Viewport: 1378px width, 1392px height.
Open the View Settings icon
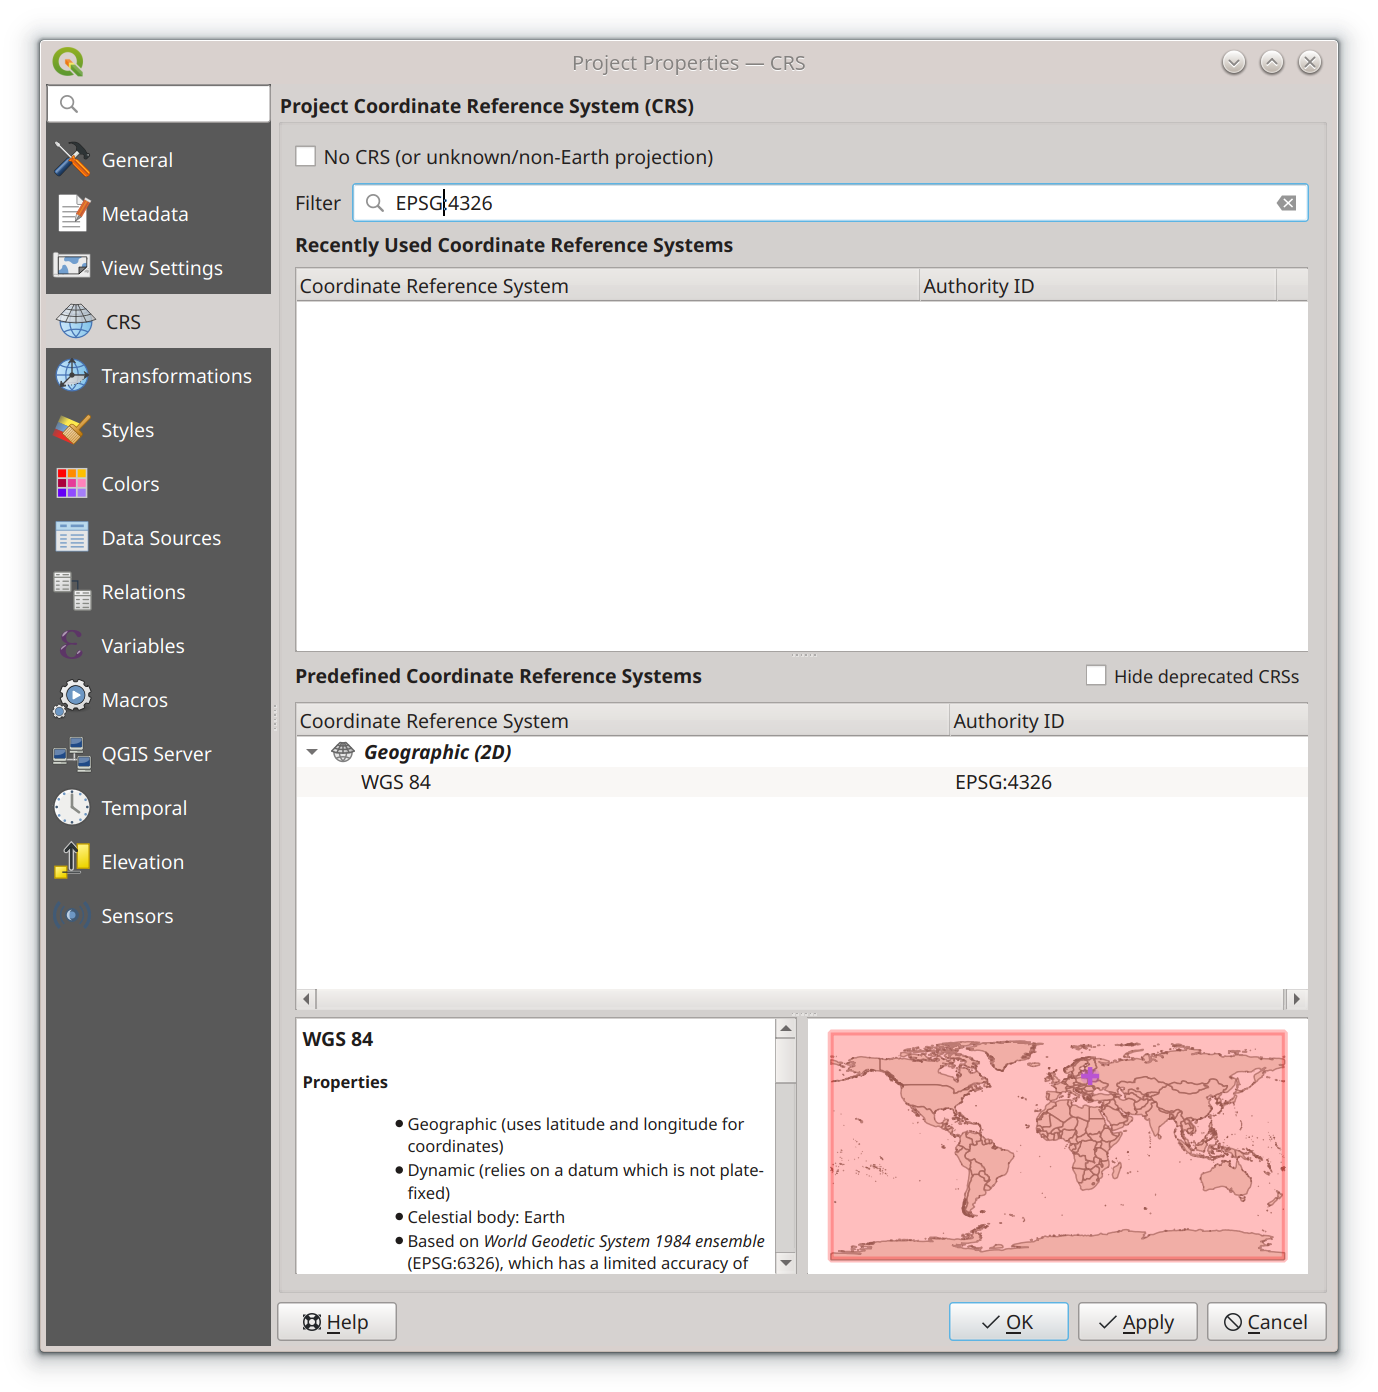[x=72, y=267]
